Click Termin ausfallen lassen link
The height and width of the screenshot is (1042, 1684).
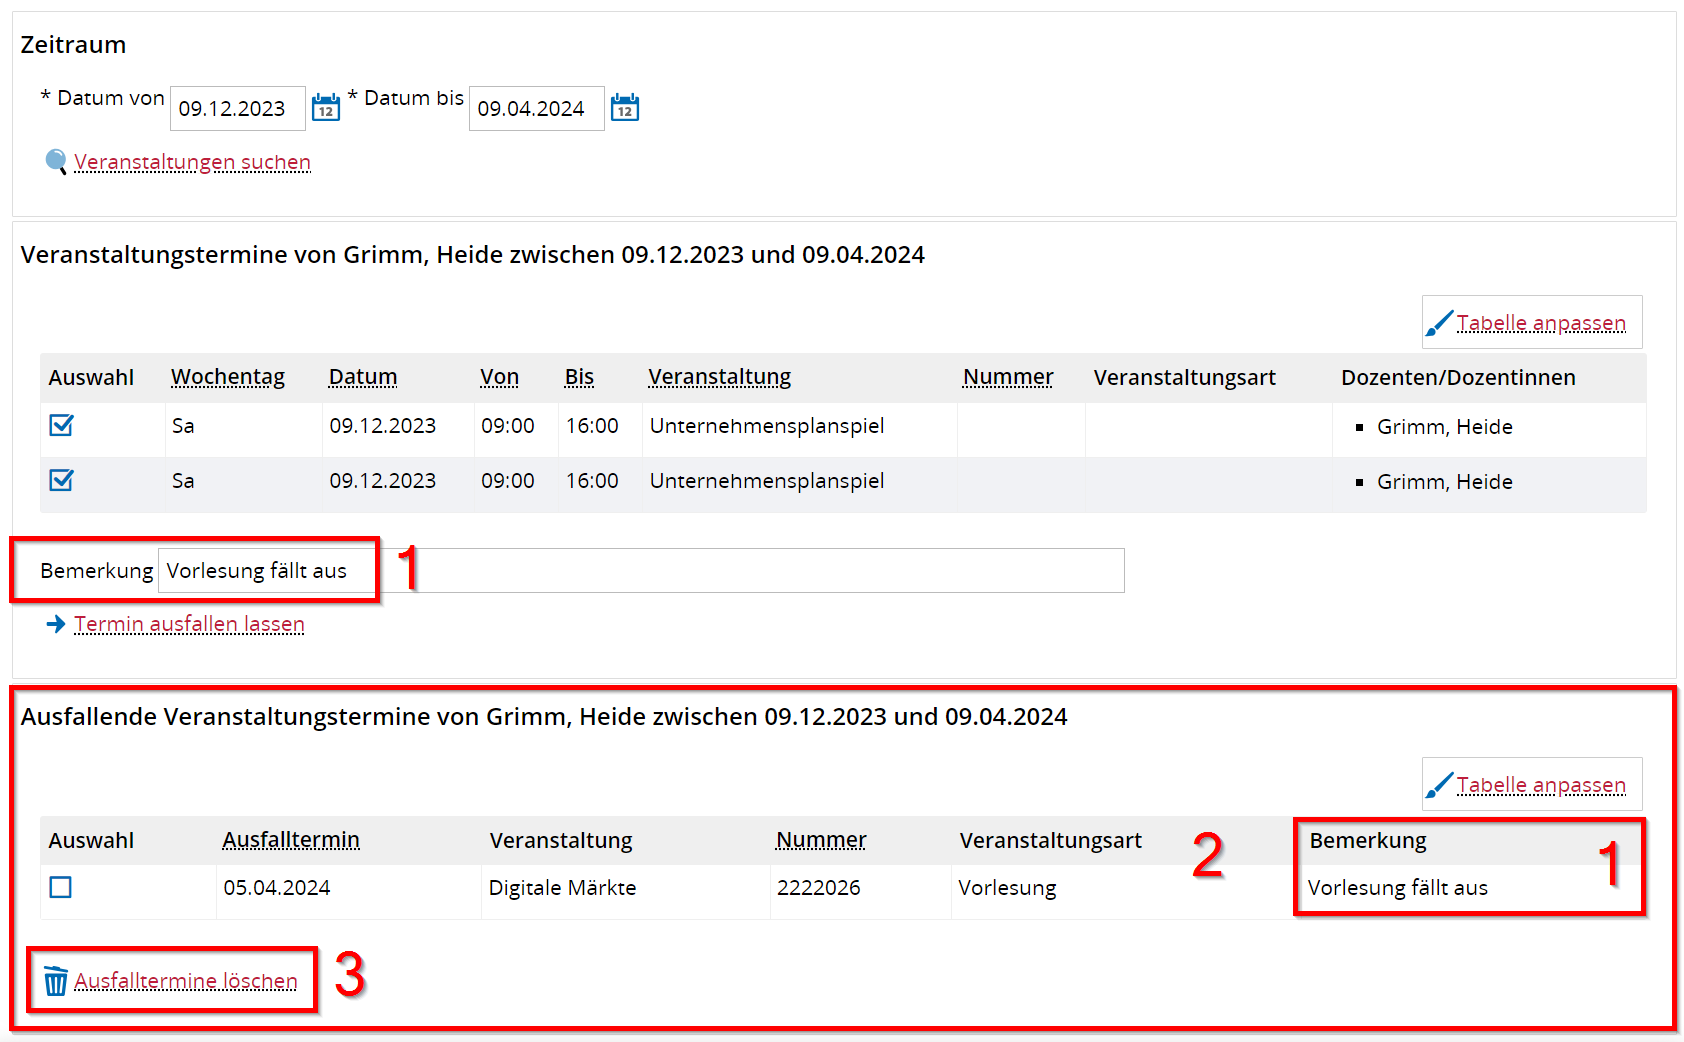[x=189, y=624]
